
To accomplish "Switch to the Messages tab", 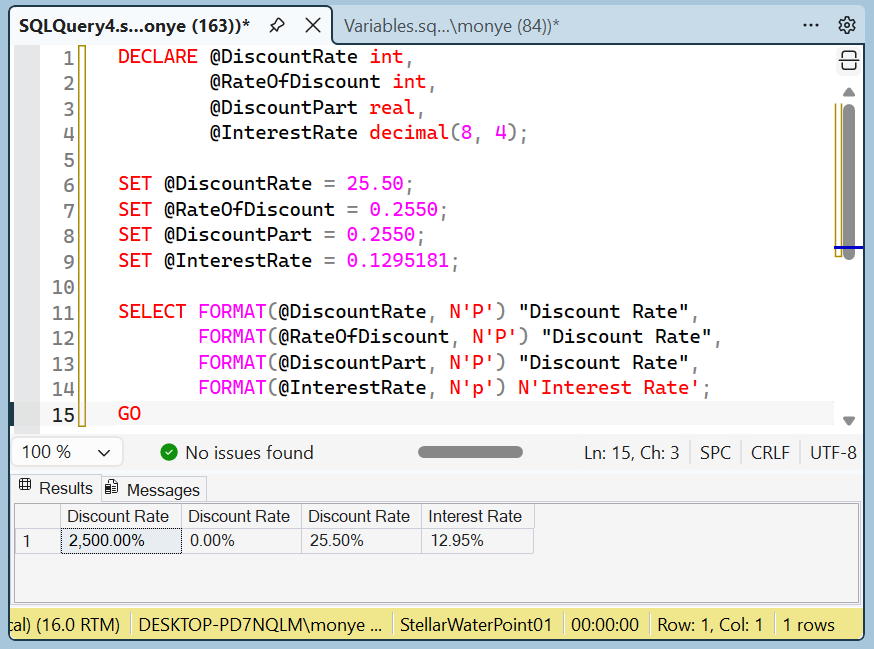I will tap(154, 489).
